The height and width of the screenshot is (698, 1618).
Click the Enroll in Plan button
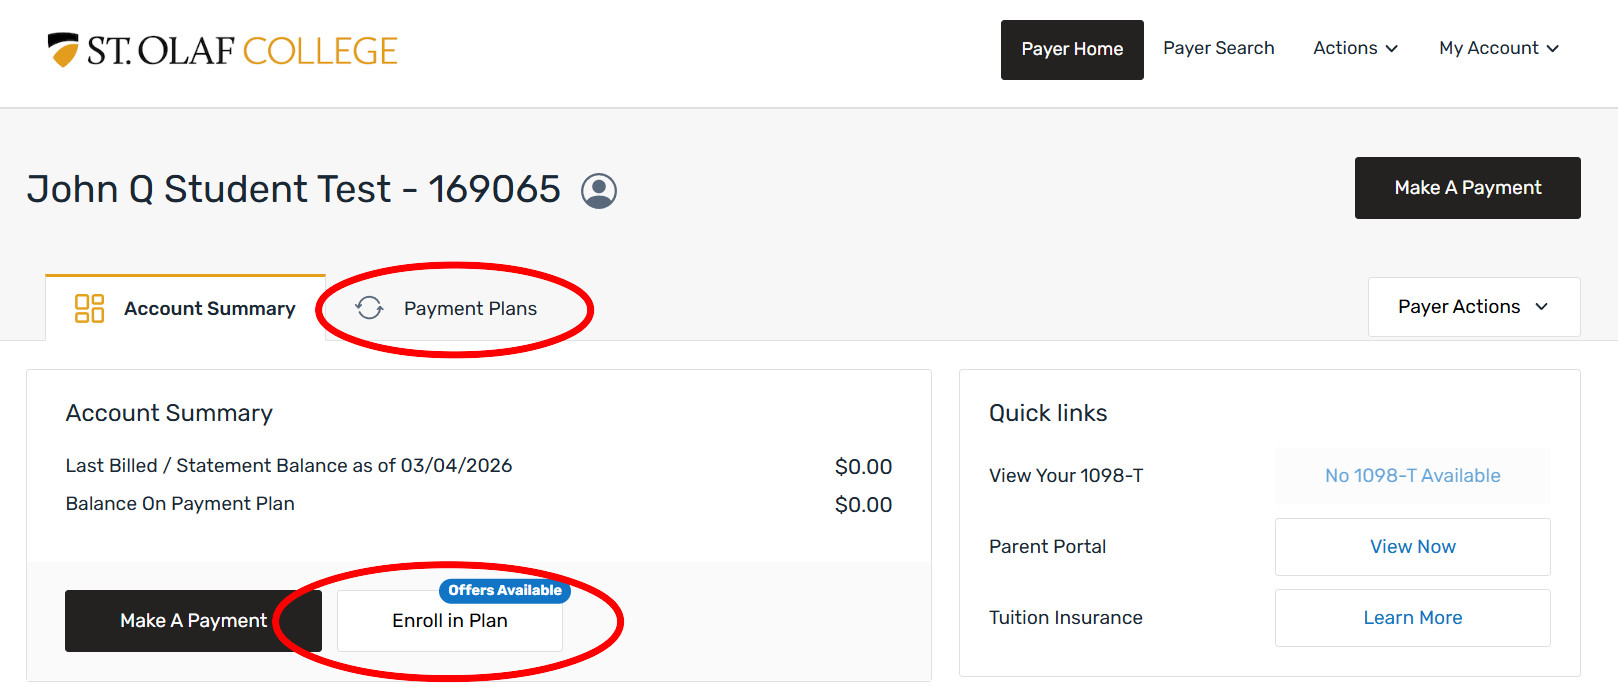click(x=450, y=621)
